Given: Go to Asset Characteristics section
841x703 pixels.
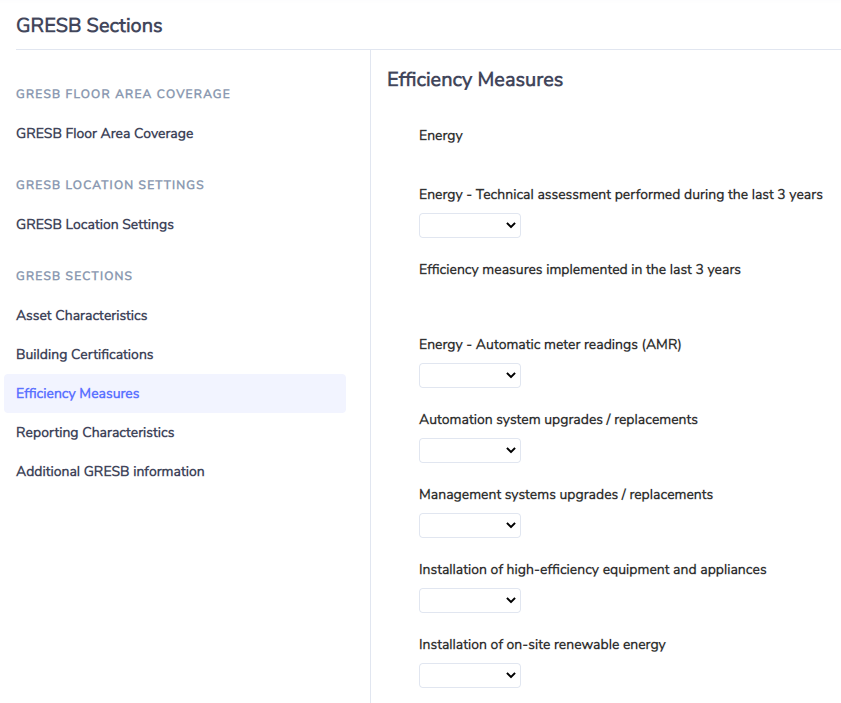Looking at the screenshot, I should [82, 315].
